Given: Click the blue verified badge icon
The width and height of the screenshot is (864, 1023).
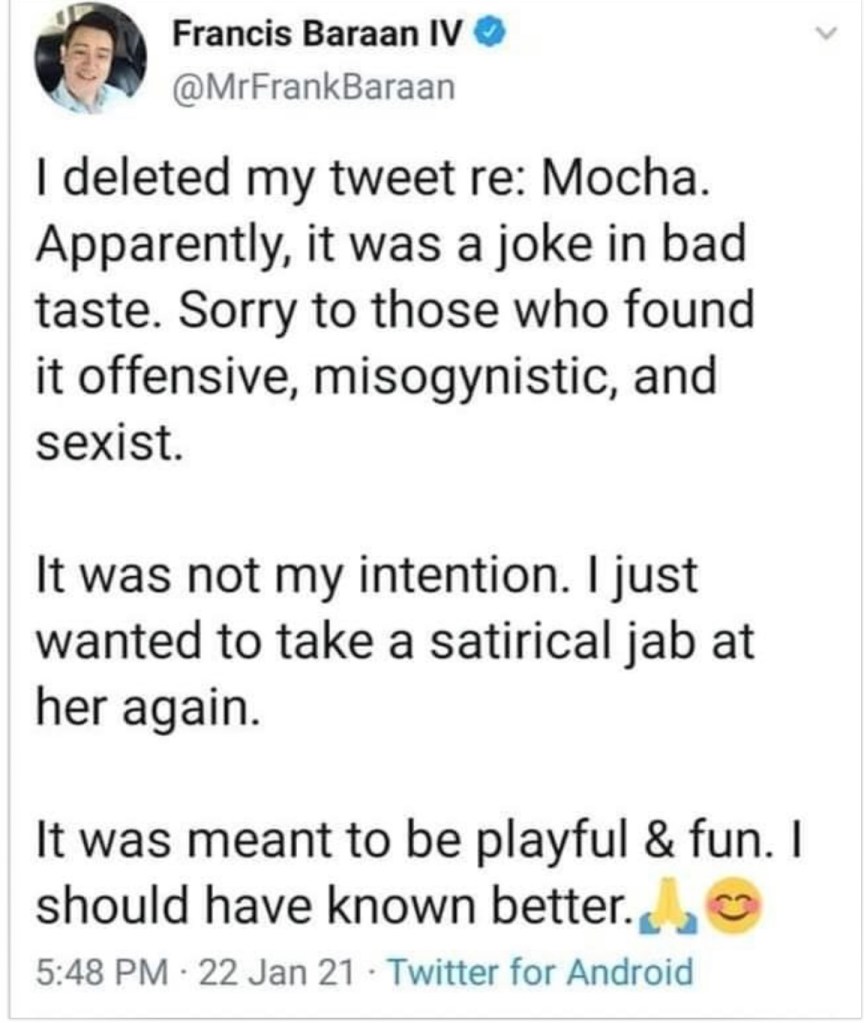Looking at the screenshot, I should click(x=489, y=37).
